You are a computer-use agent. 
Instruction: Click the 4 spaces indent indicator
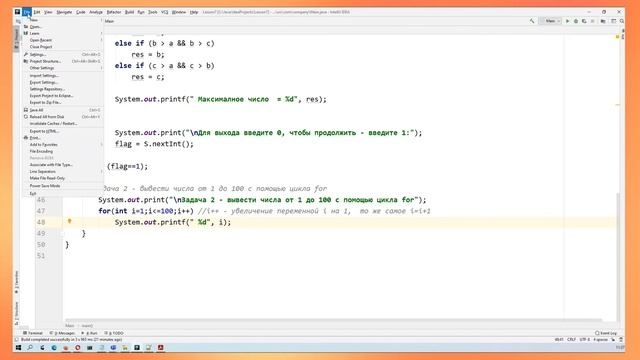[600, 340]
